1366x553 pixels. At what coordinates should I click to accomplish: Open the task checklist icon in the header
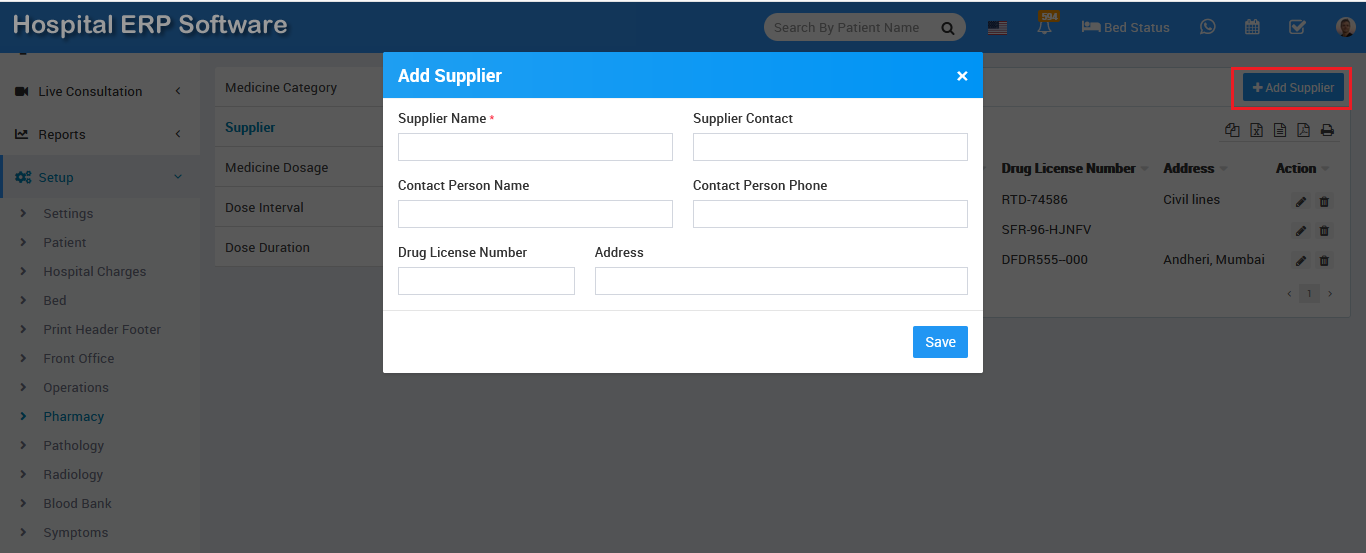click(x=1297, y=27)
